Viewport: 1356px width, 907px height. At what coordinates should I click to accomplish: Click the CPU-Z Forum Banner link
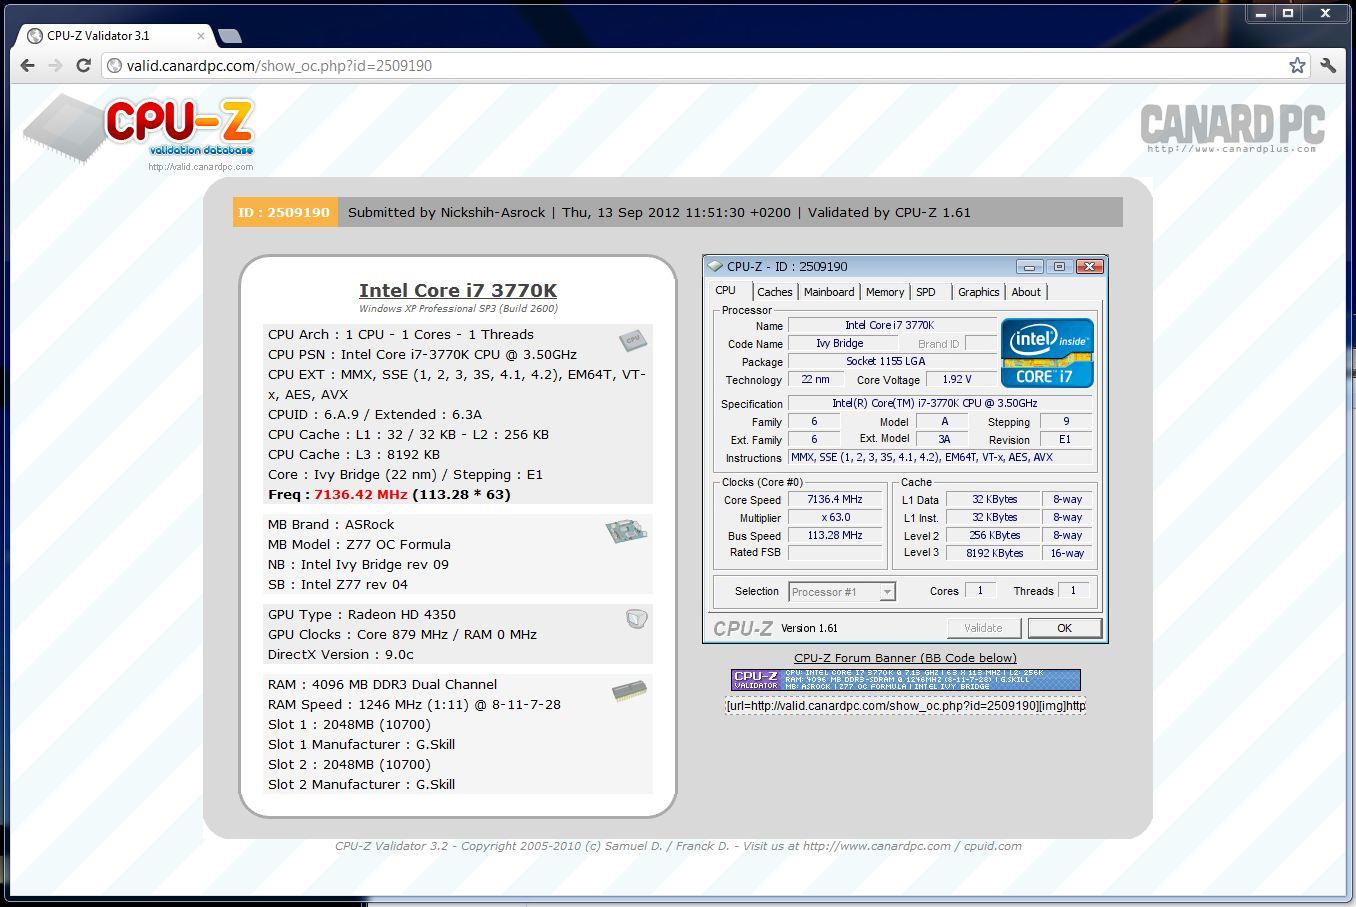(x=905, y=658)
